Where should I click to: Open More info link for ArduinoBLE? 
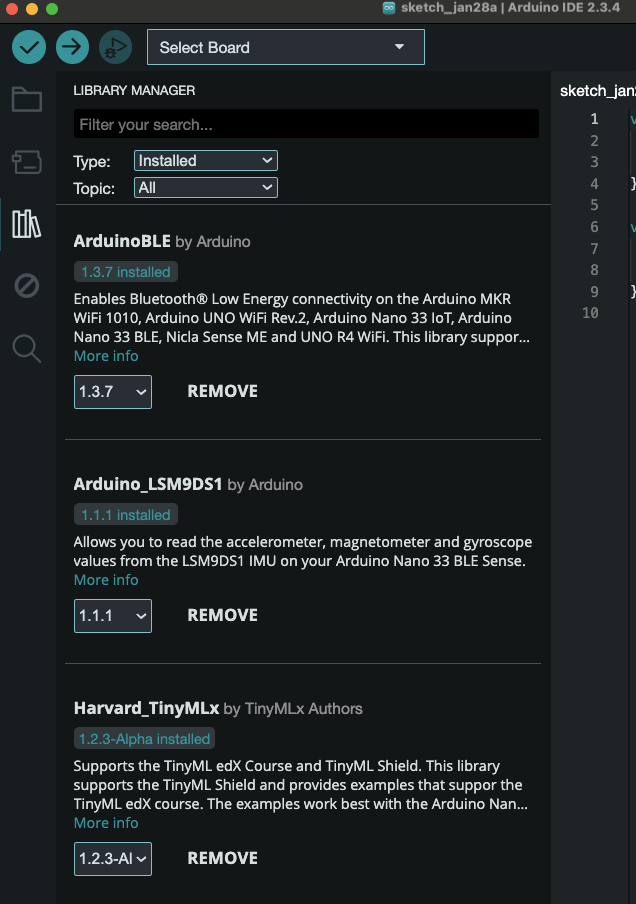click(x=106, y=357)
